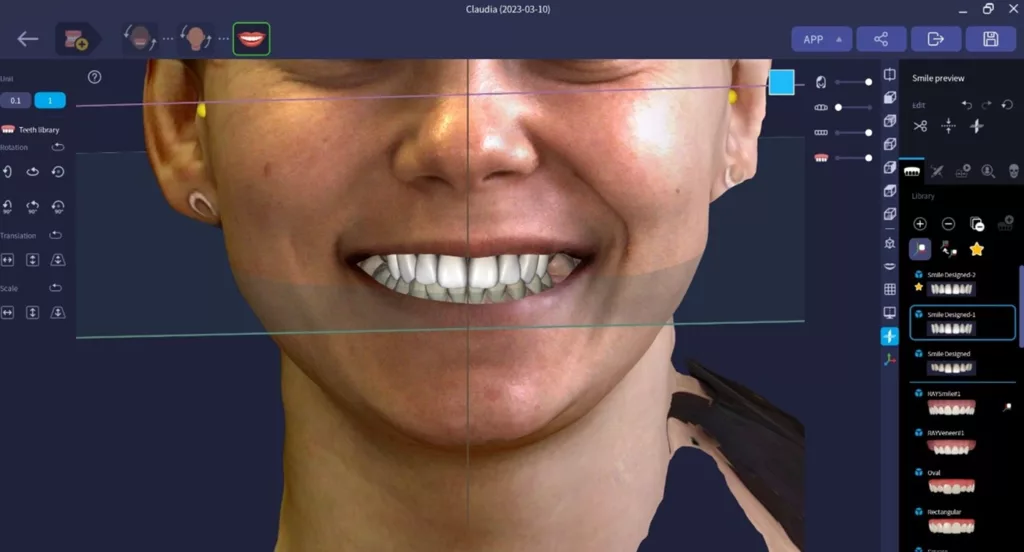Select the four-point plane tool in Edit
The image size is (1024, 552).
(x=976, y=126)
